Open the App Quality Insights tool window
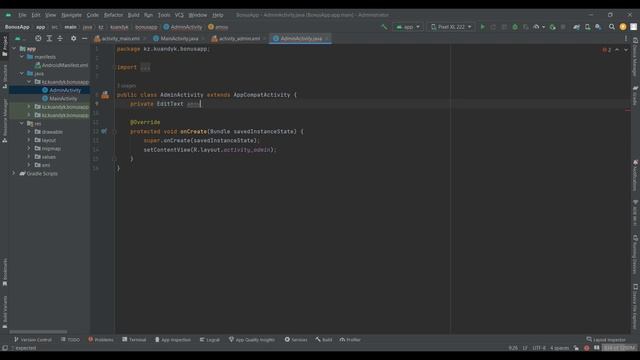Image resolution: width=640 pixels, height=360 pixels. 251,340
